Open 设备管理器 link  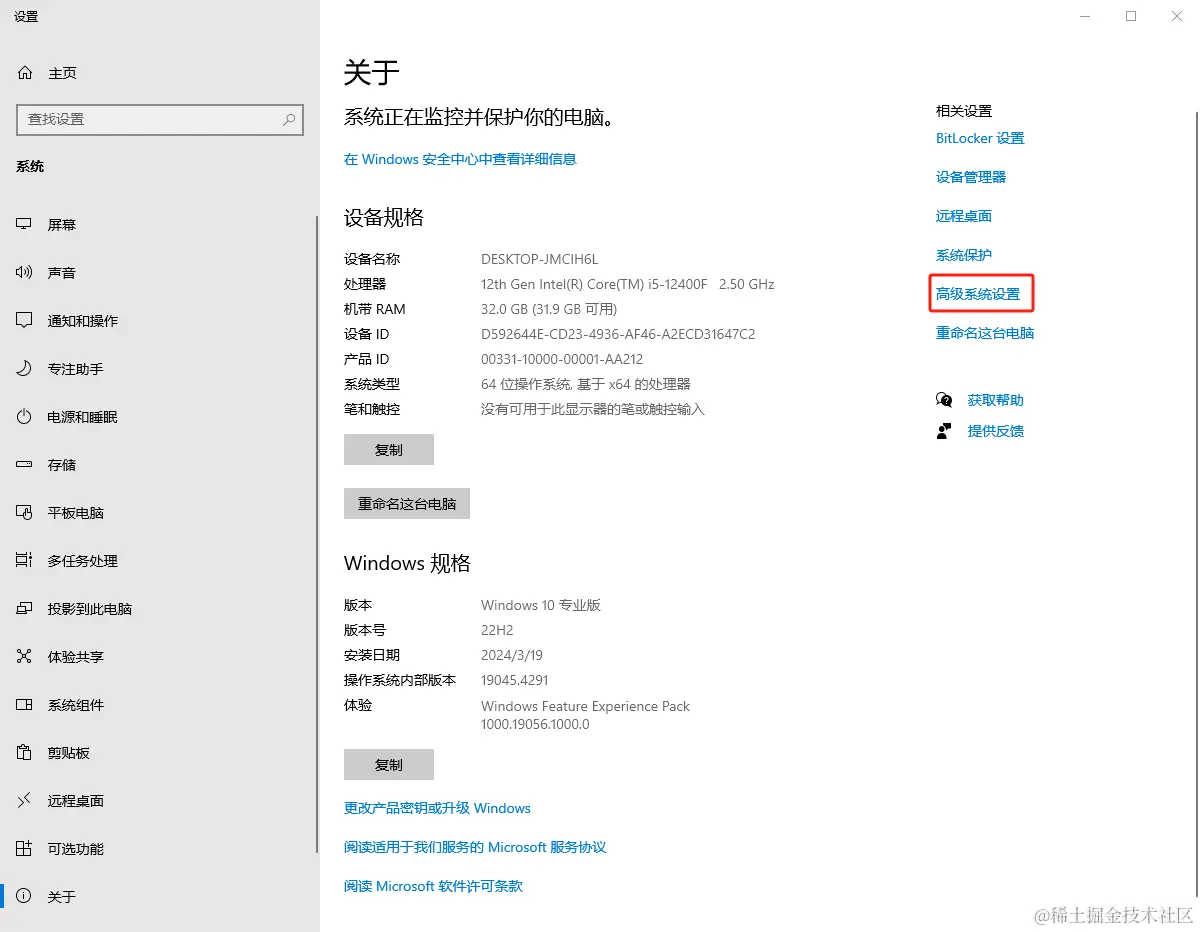pos(971,177)
